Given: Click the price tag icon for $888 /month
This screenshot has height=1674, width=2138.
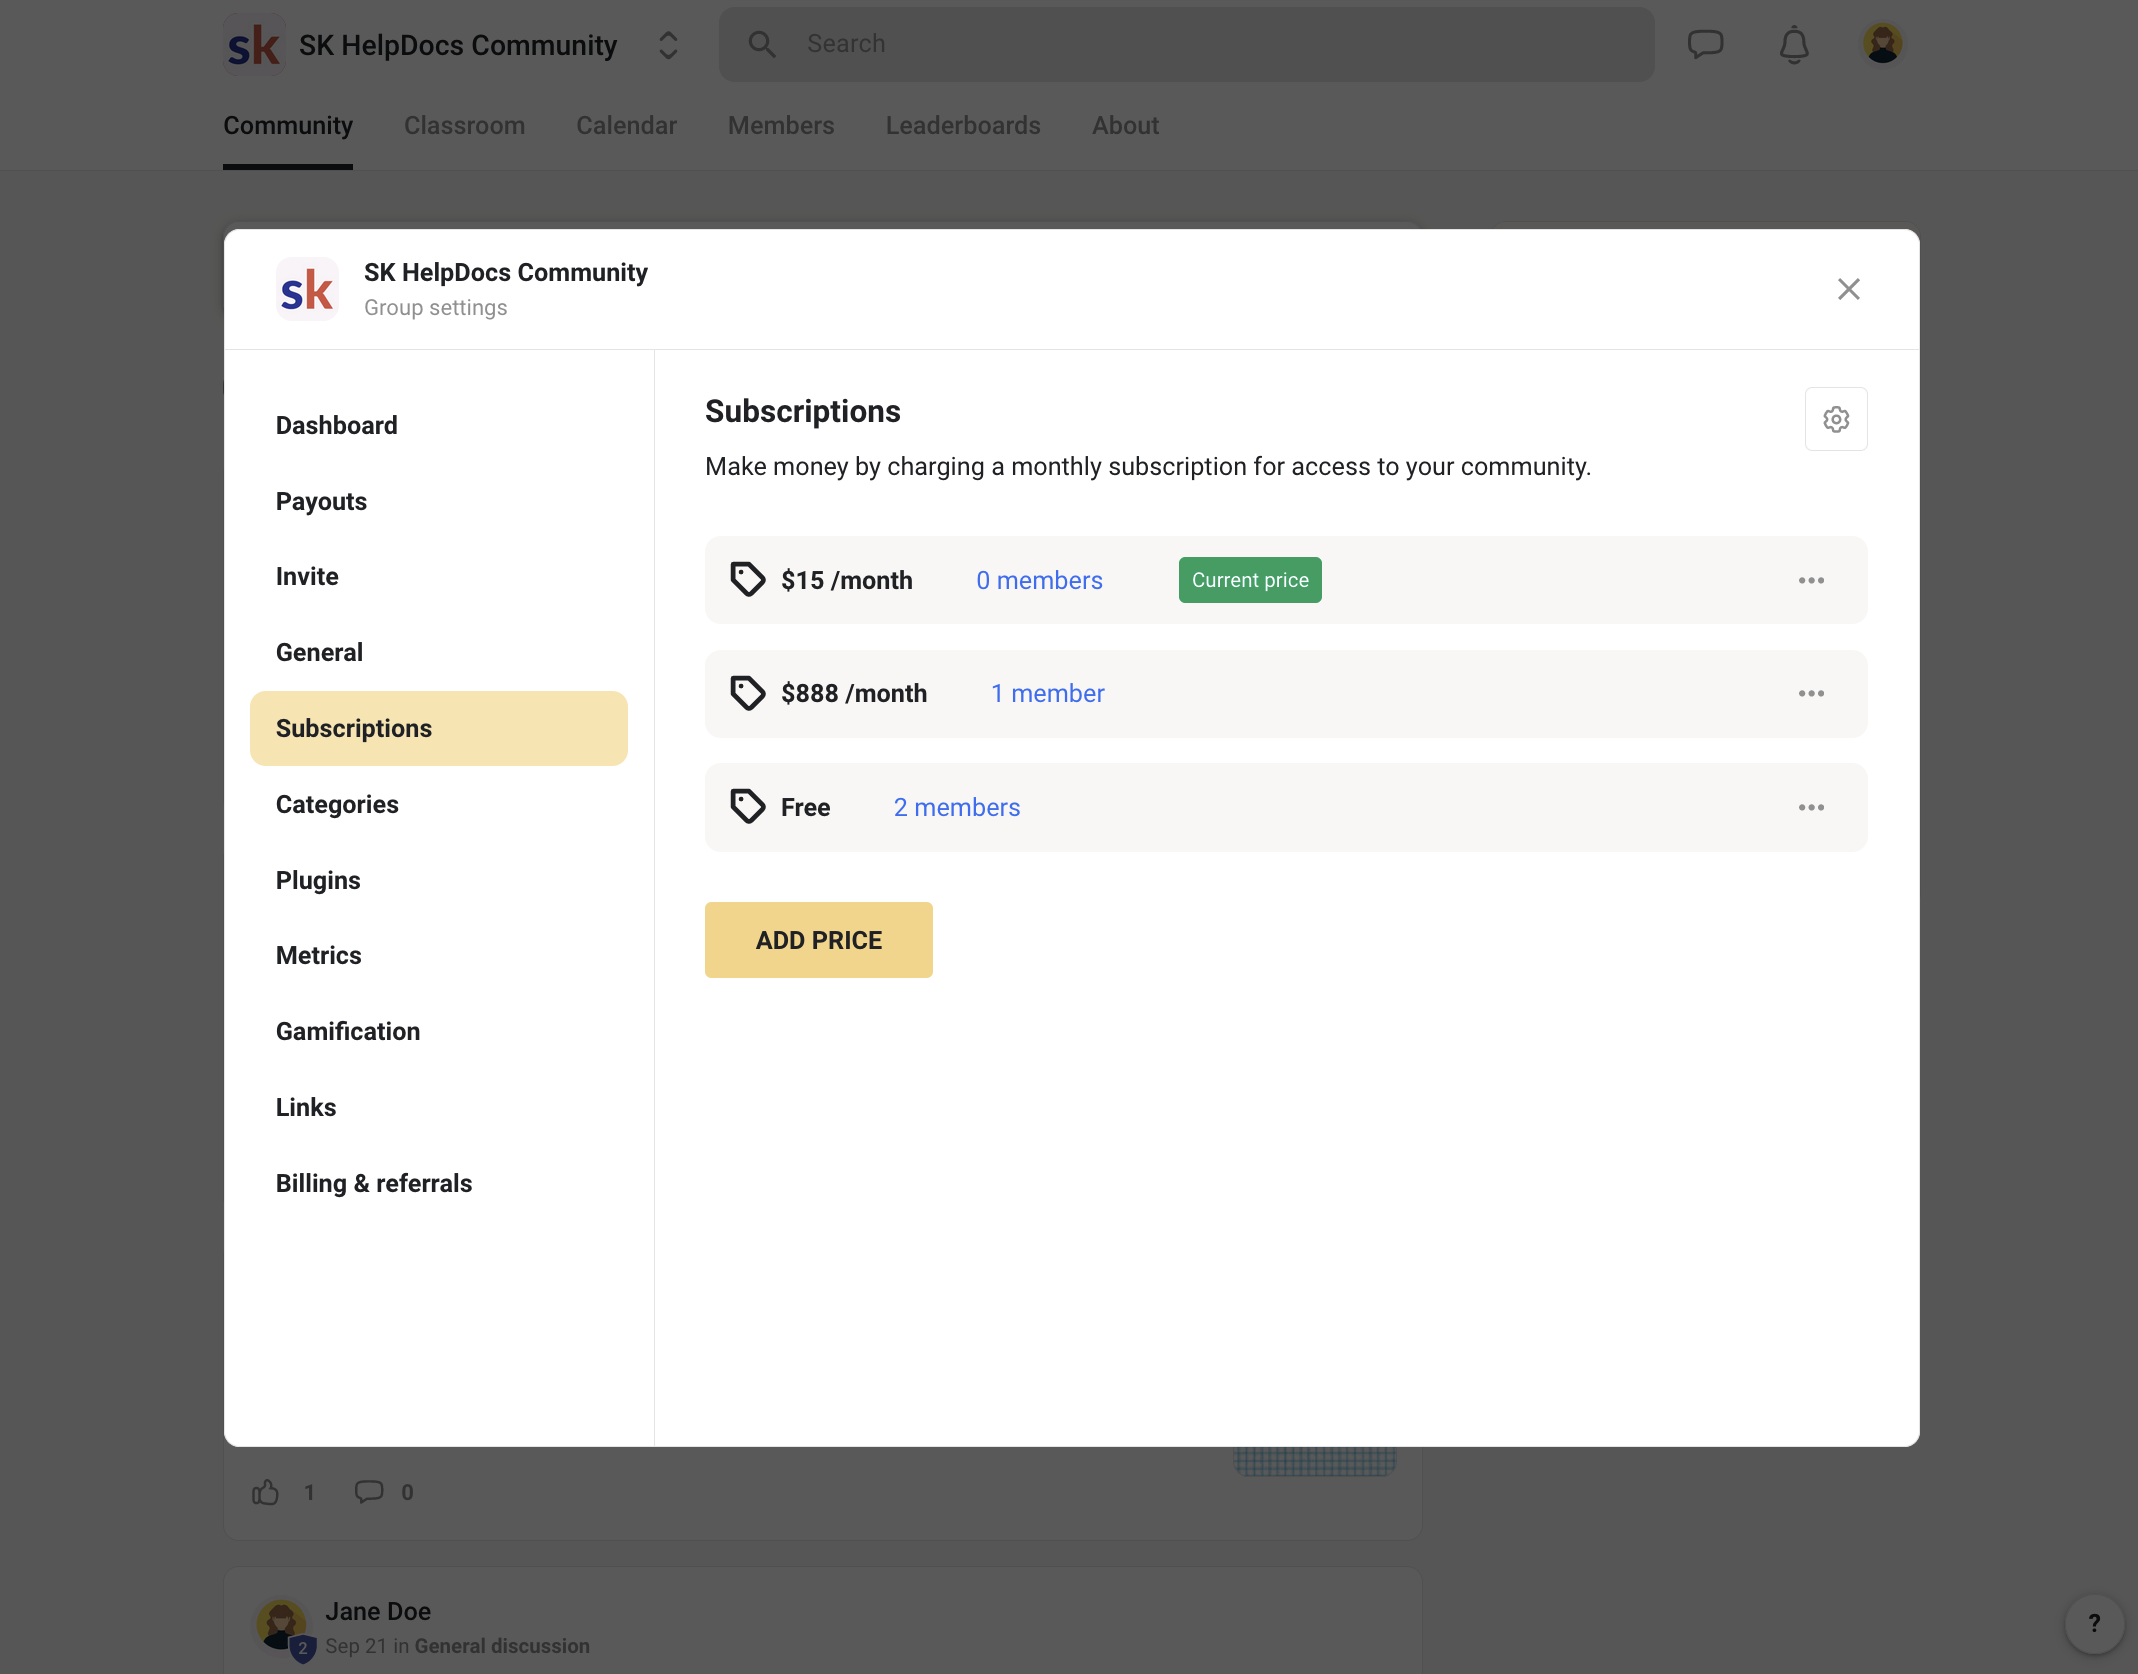Looking at the screenshot, I should (747, 693).
